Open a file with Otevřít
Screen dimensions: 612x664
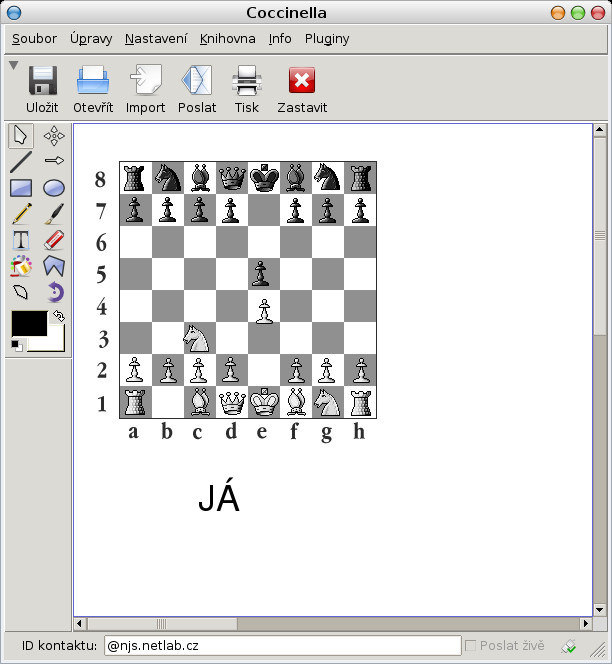tap(93, 89)
